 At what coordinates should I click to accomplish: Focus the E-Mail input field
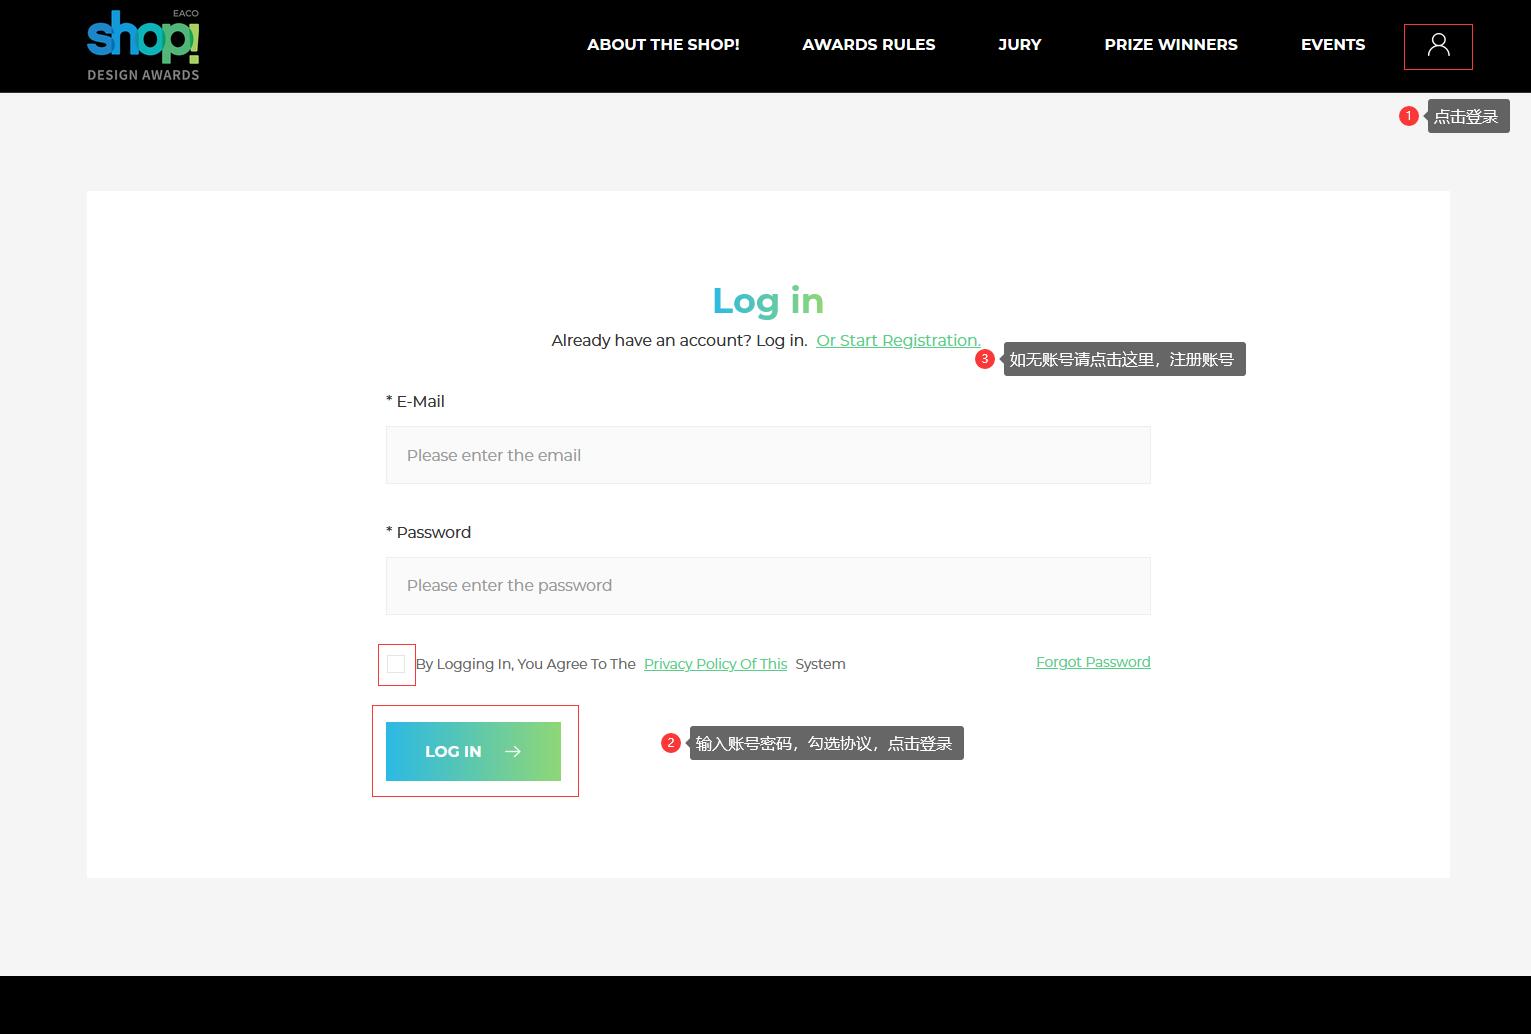(767, 455)
